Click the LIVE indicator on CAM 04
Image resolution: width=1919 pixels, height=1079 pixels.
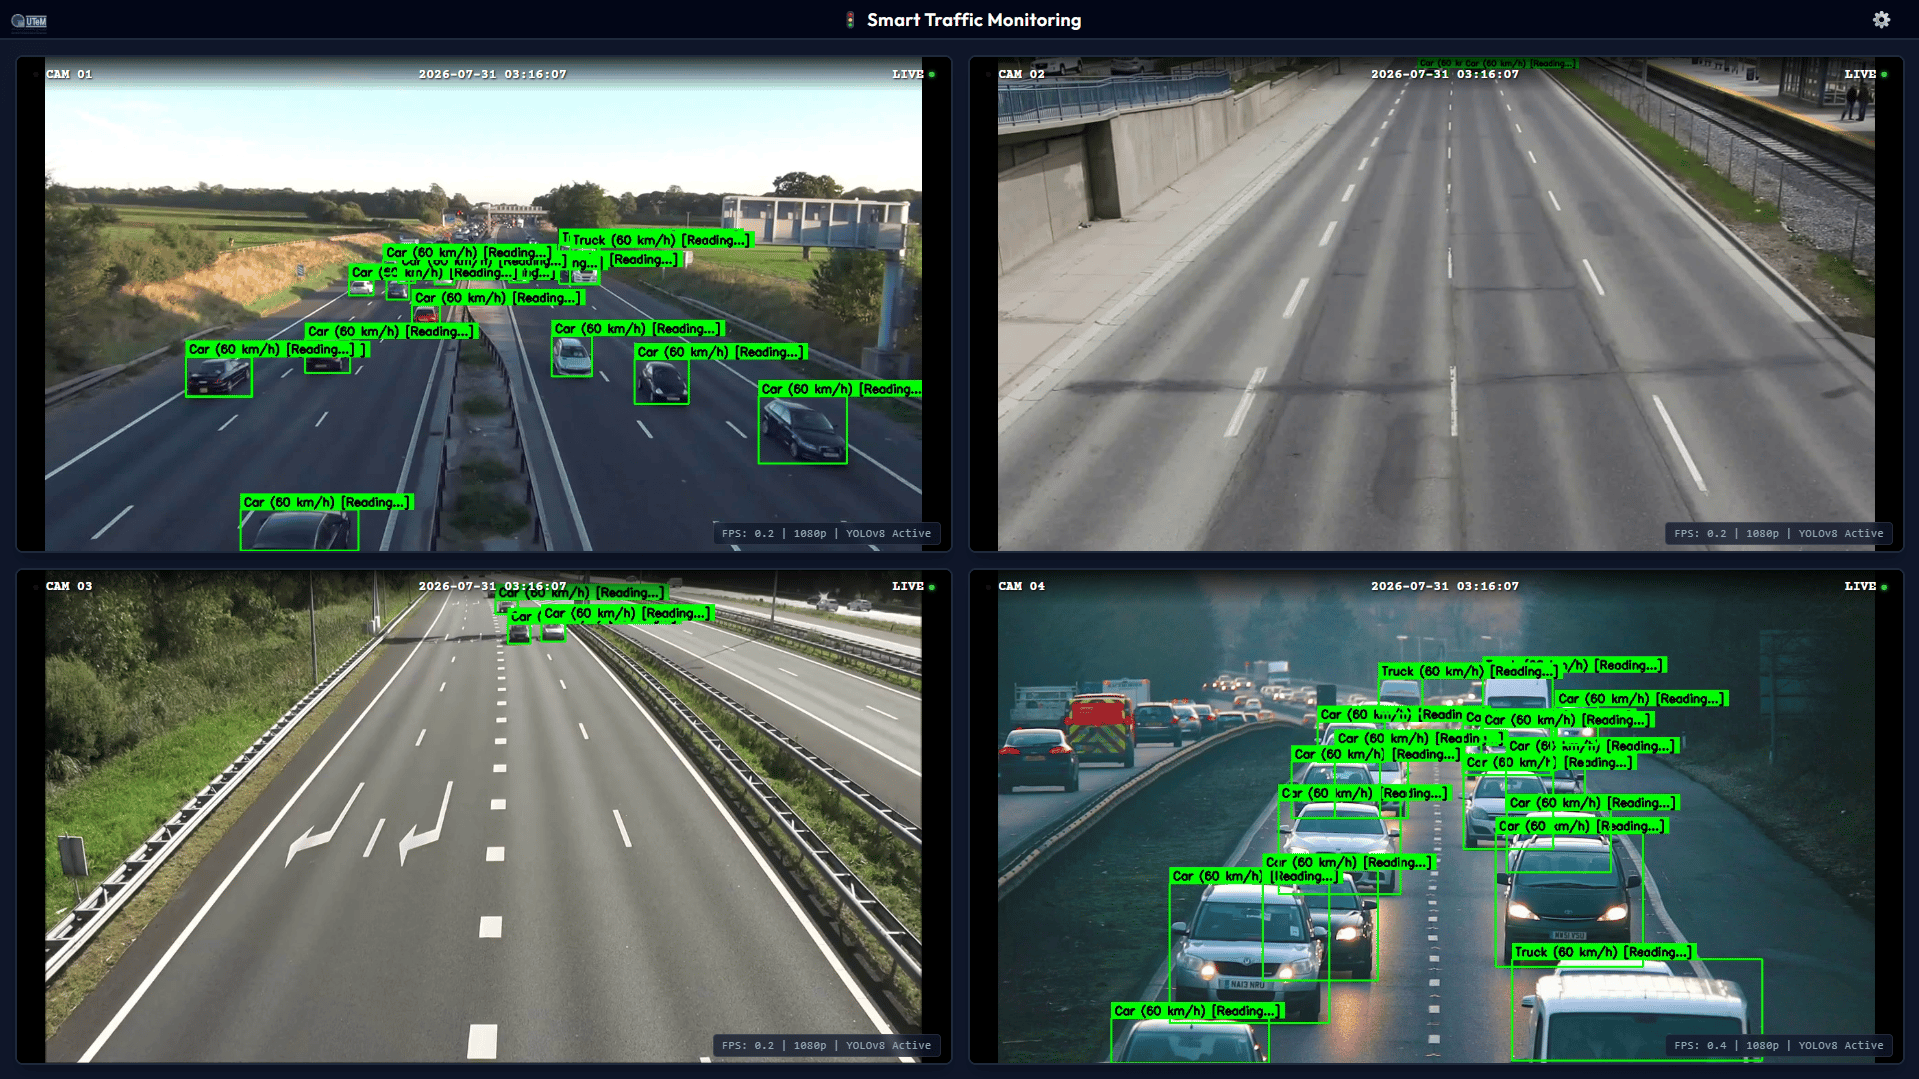pos(1865,586)
